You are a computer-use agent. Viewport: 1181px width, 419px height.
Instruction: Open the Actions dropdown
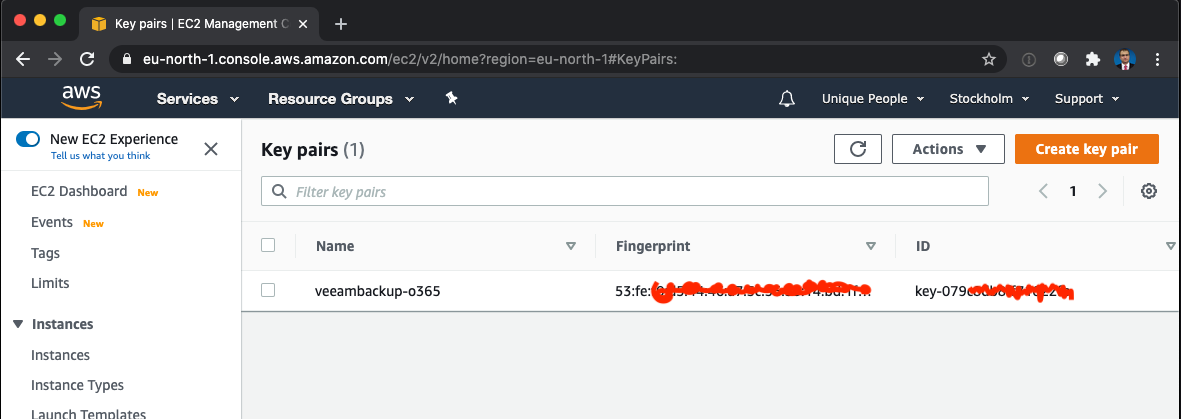tap(948, 149)
